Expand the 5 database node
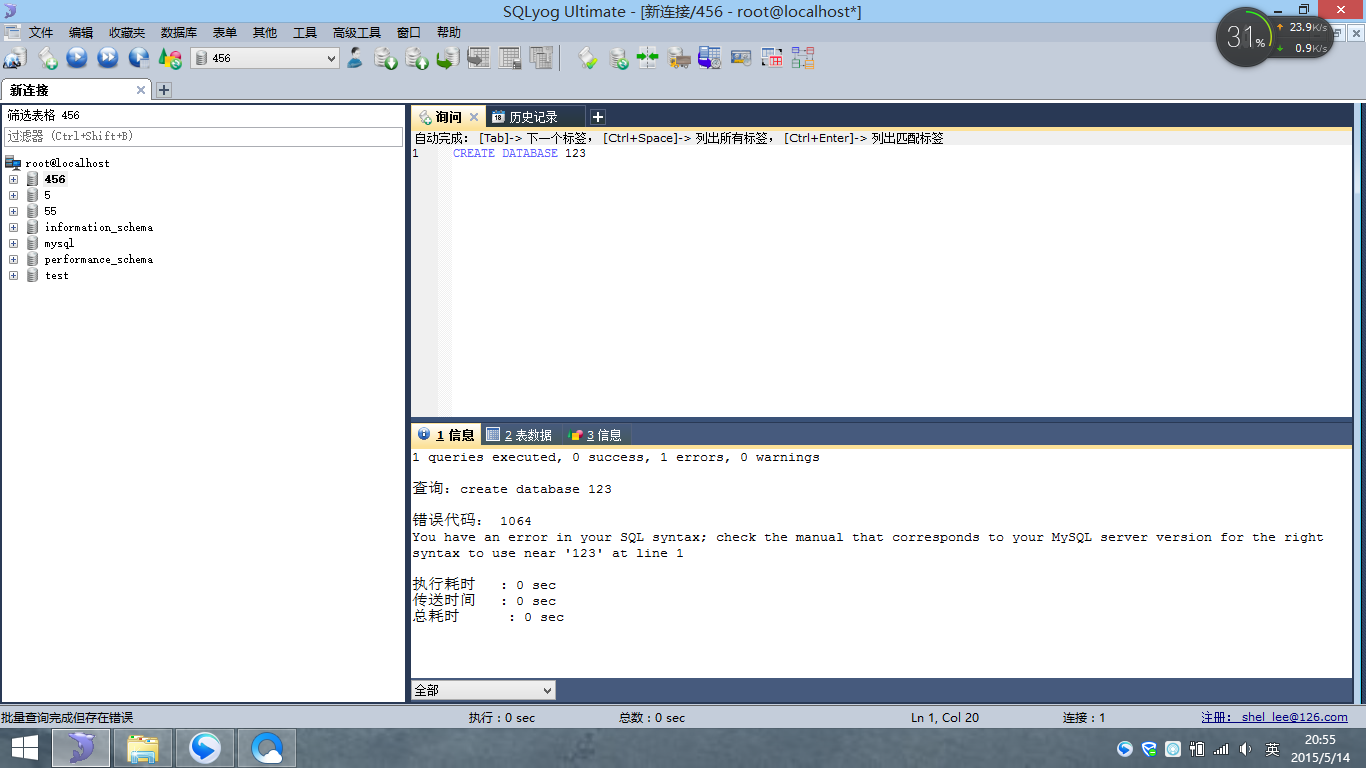Image resolution: width=1366 pixels, height=768 pixels. click(14, 195)
